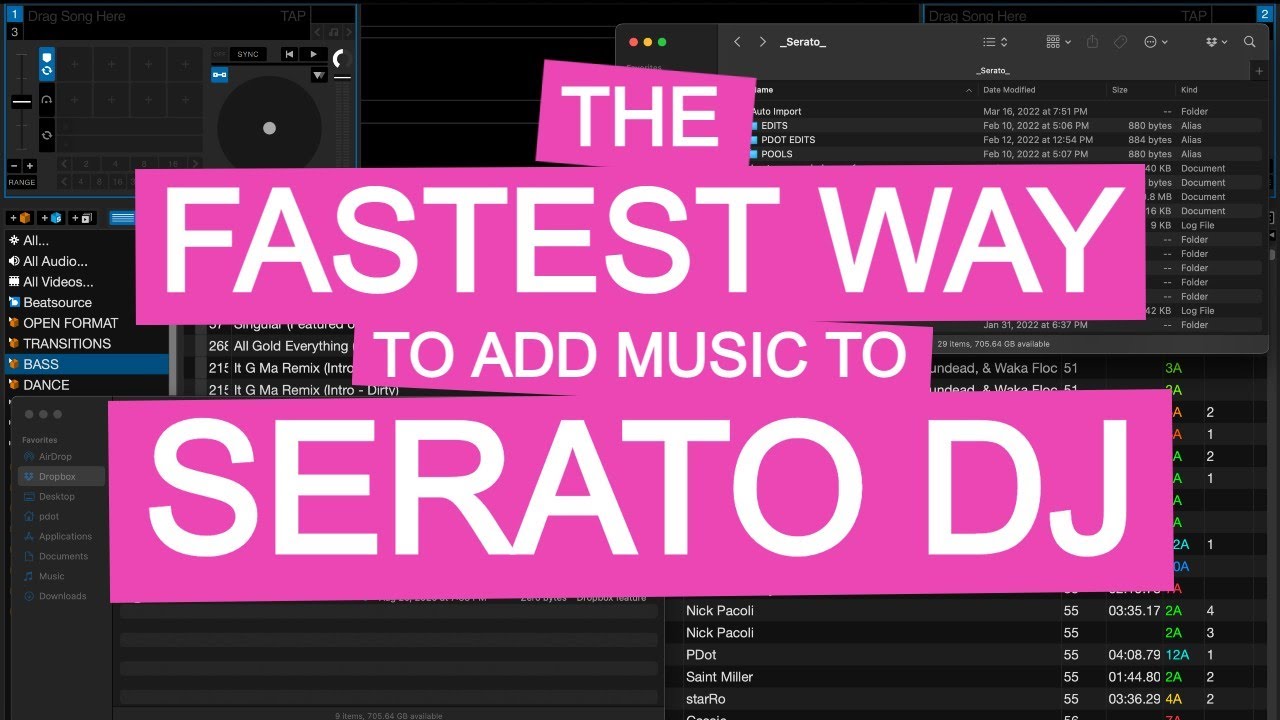Click TAP tempo on deck 2
Screen dimensions: 1280x720
coord(1194,16)
